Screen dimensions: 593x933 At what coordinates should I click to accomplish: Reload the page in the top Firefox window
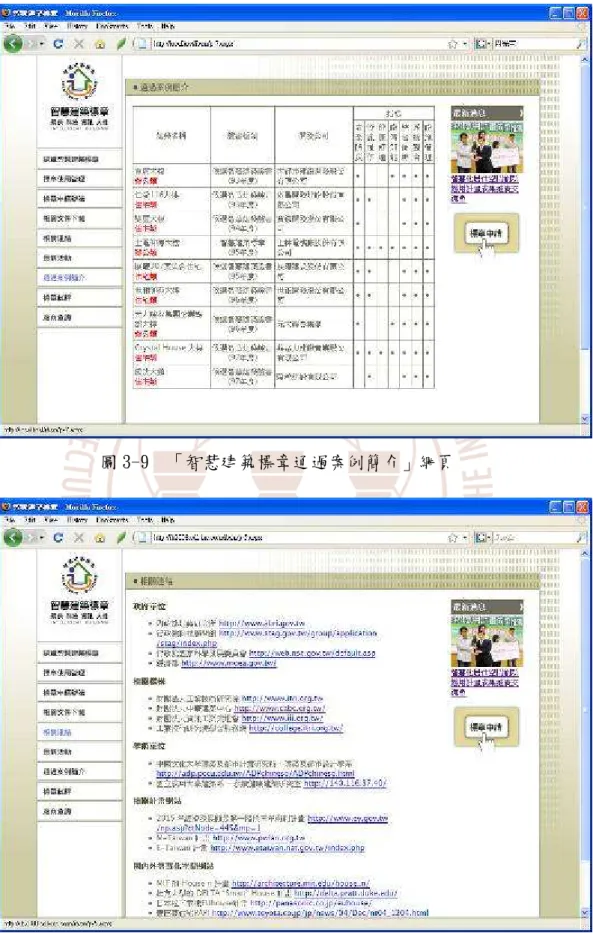[58, 43]
